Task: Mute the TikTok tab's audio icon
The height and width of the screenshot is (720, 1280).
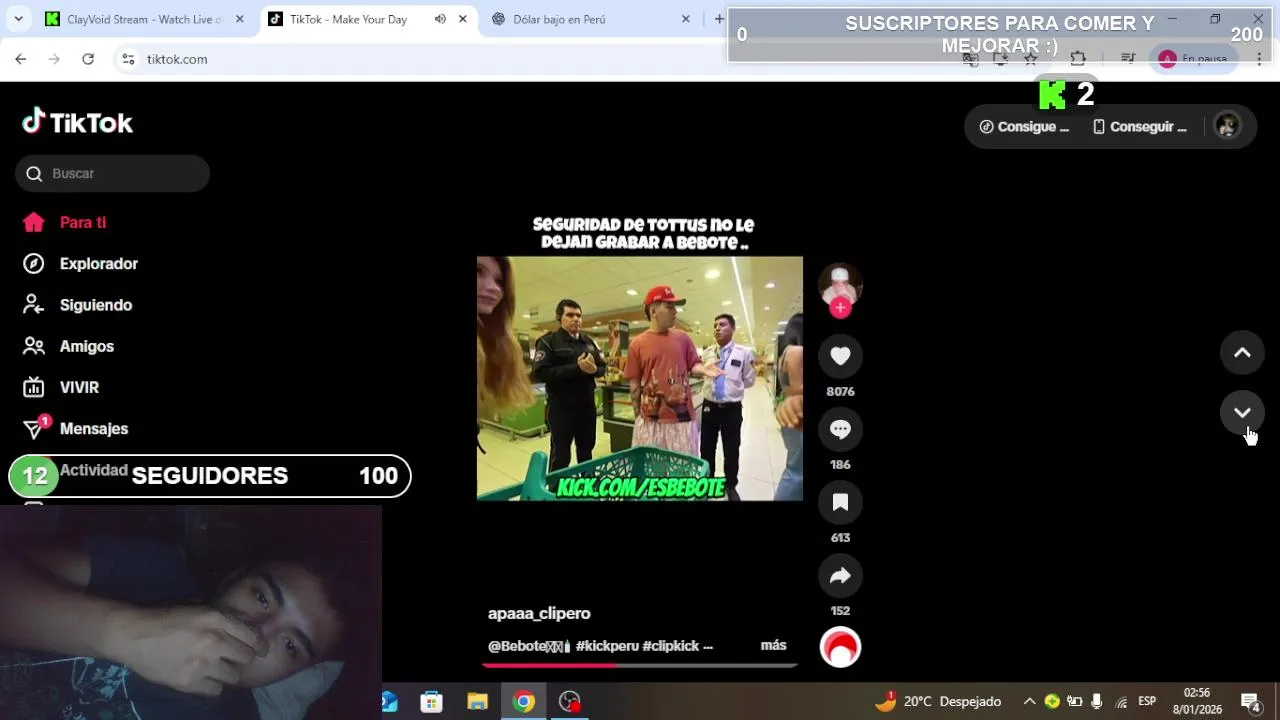Action: coord(440,19)
